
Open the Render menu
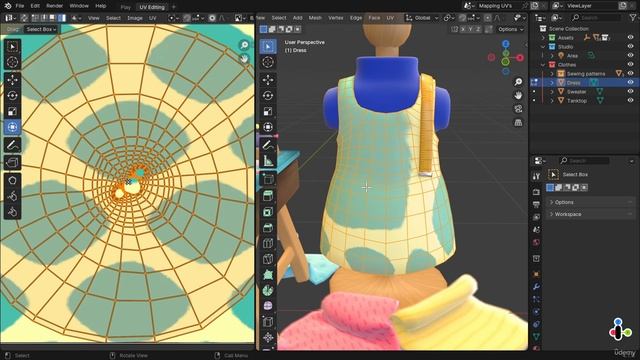54,6
